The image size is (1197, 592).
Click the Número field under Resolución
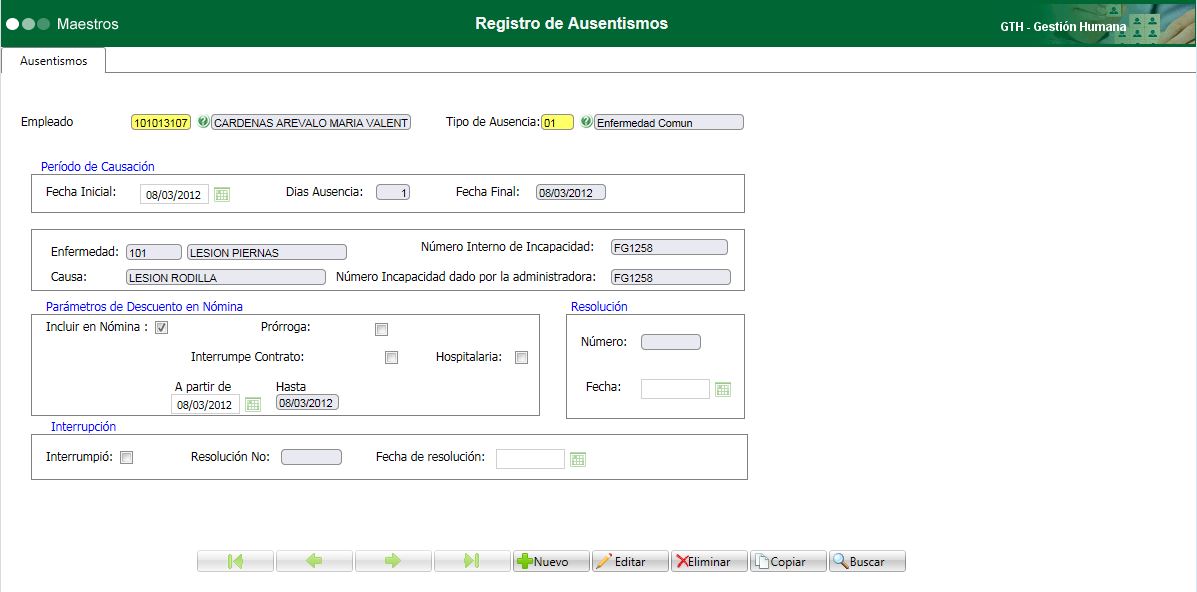click(x=670, y=341)
